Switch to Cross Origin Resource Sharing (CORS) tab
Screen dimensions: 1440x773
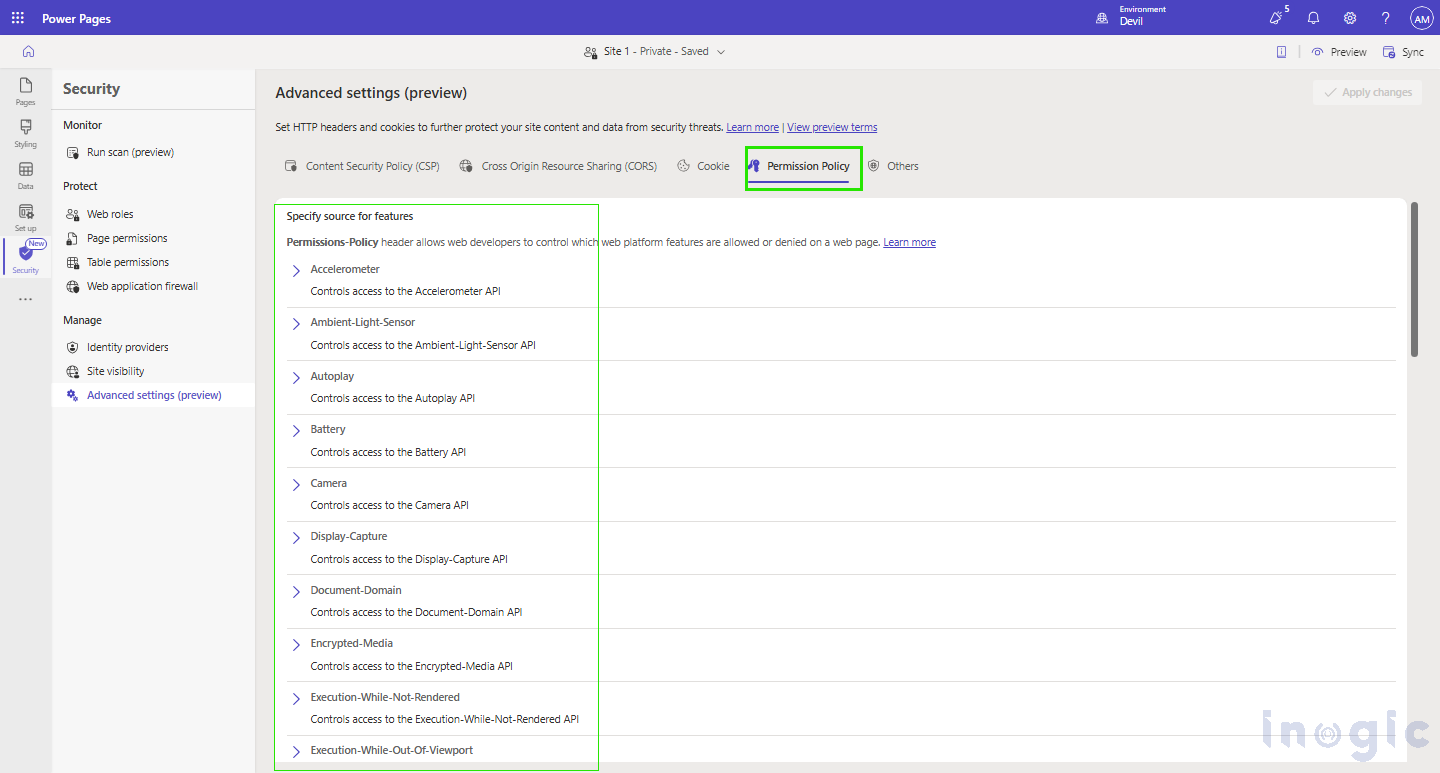[x=558, y=166]
